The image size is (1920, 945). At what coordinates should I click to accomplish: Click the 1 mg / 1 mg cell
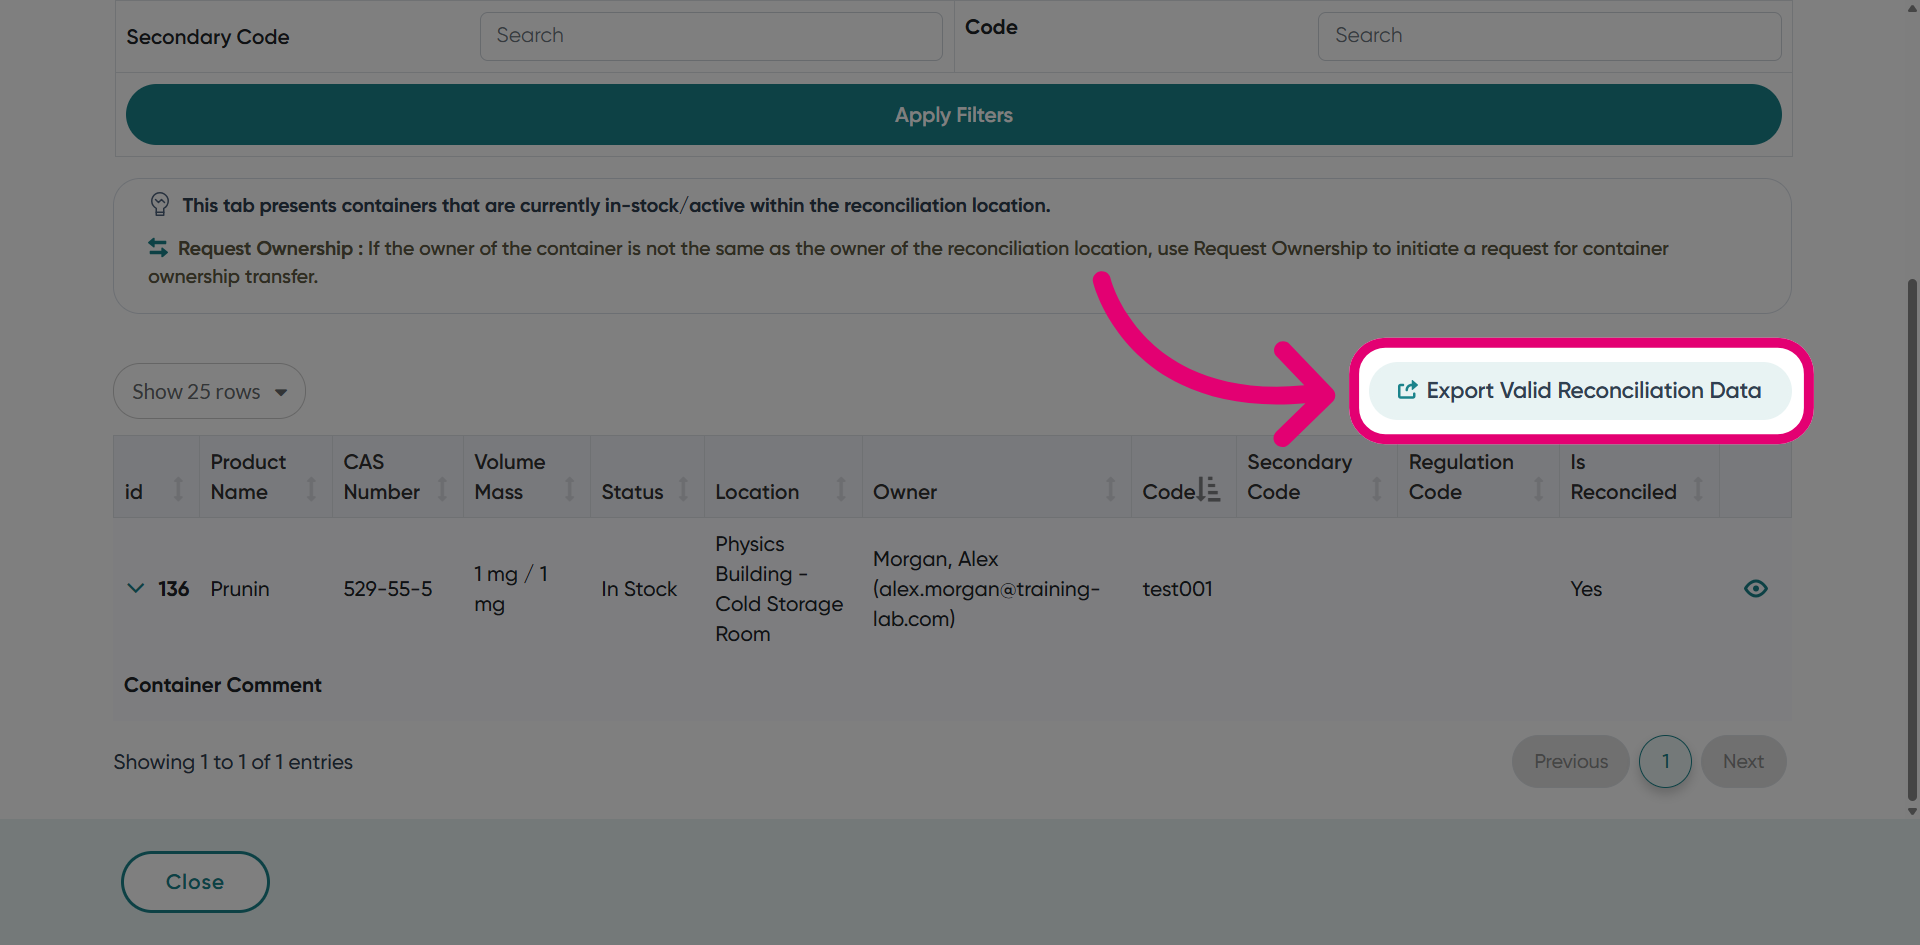[x=511, y=589]
